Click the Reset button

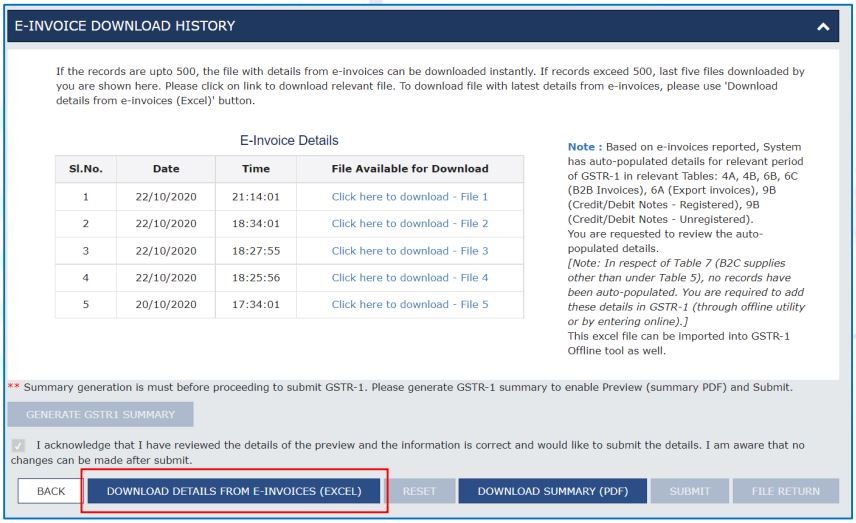point(419,491)
